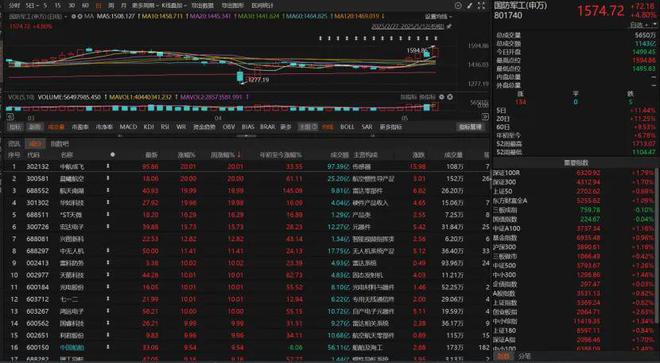Select the 60 minute period
The height and width of the screenshot is (363, 660).
pos(85,5)
